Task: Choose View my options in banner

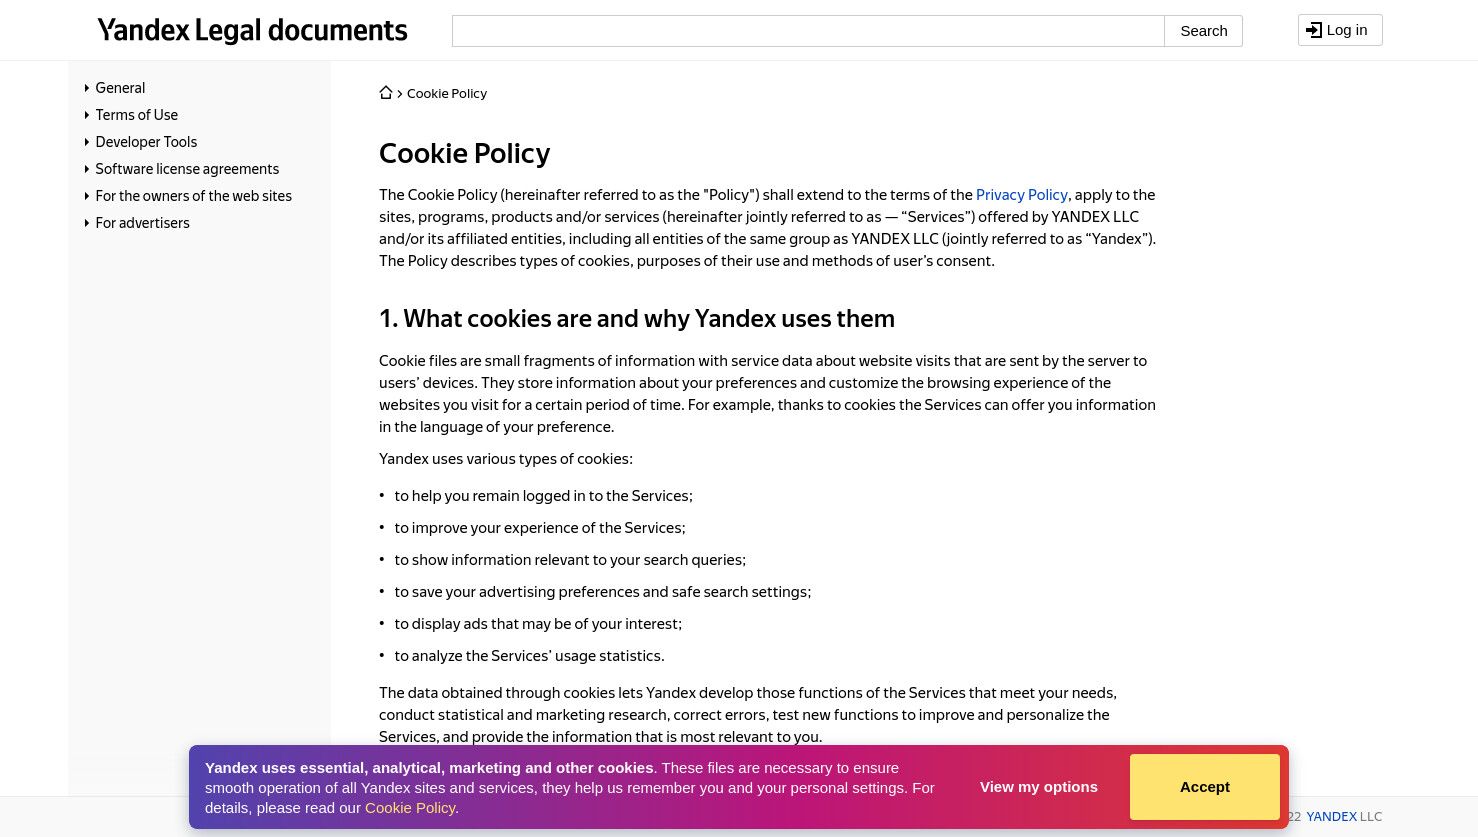Action: tap(1039, 787)
